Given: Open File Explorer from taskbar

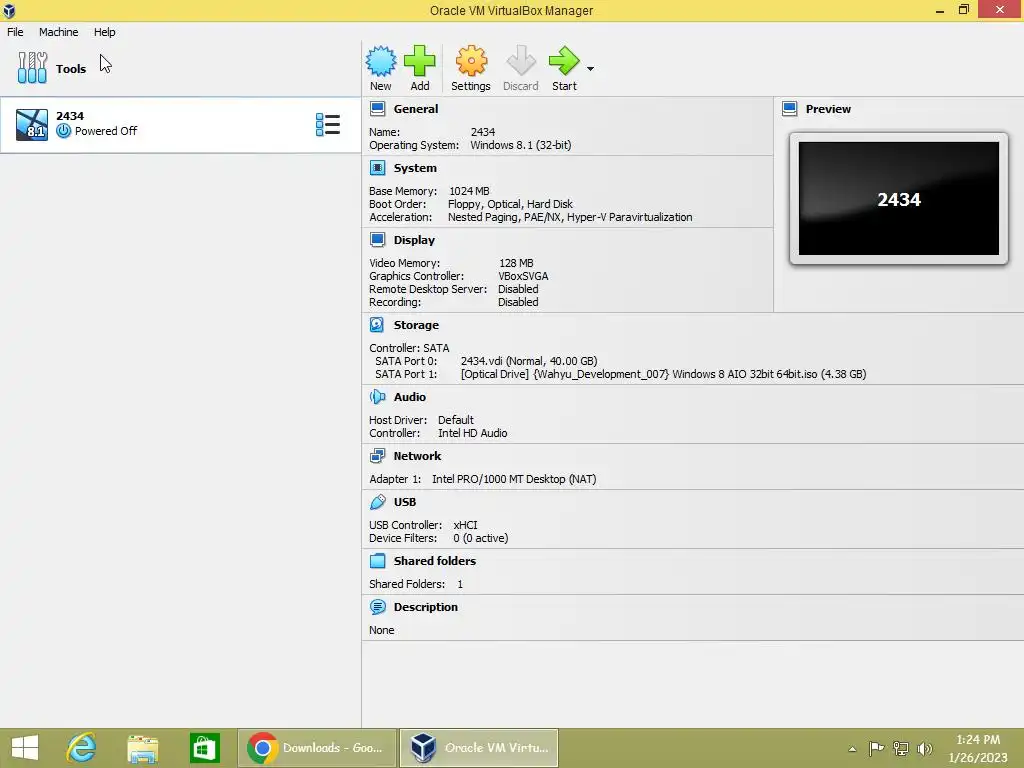Looking at the screenshot, I should click(142, 748).
